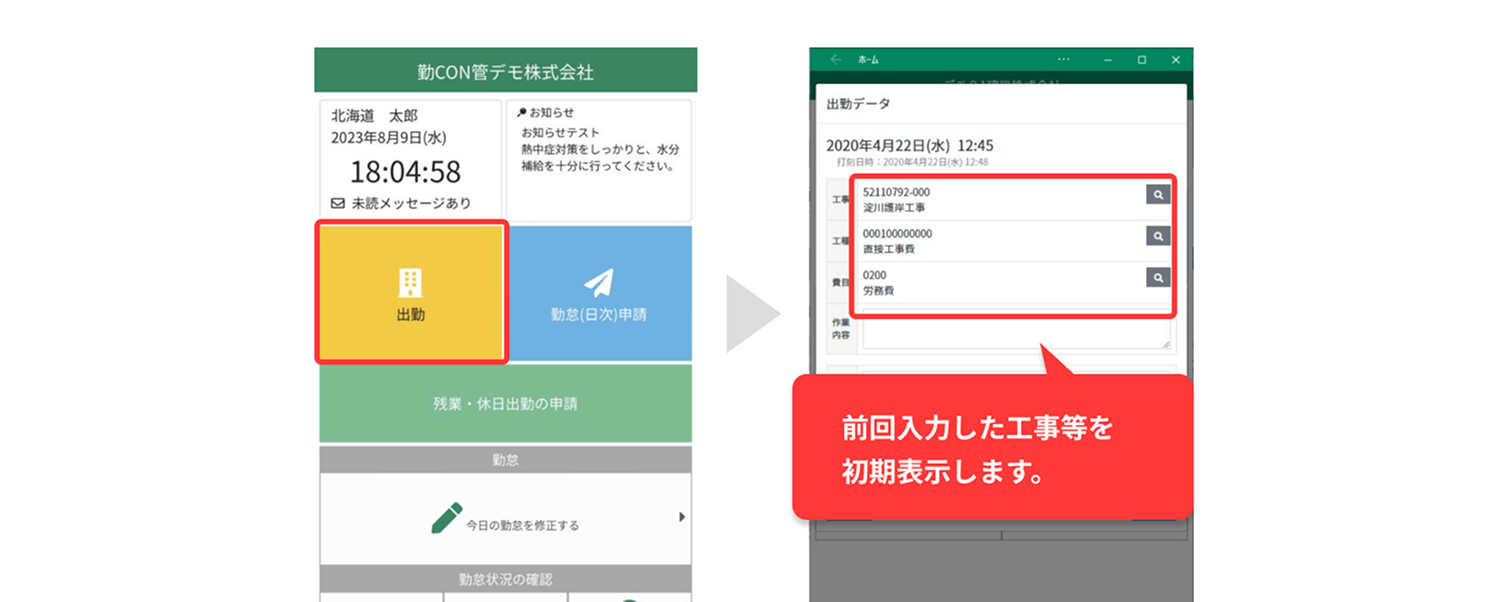The image size is (1508, 602).
Task: Click the 000100000000 直接工事費 field
Action: [x=1001, y=241]
